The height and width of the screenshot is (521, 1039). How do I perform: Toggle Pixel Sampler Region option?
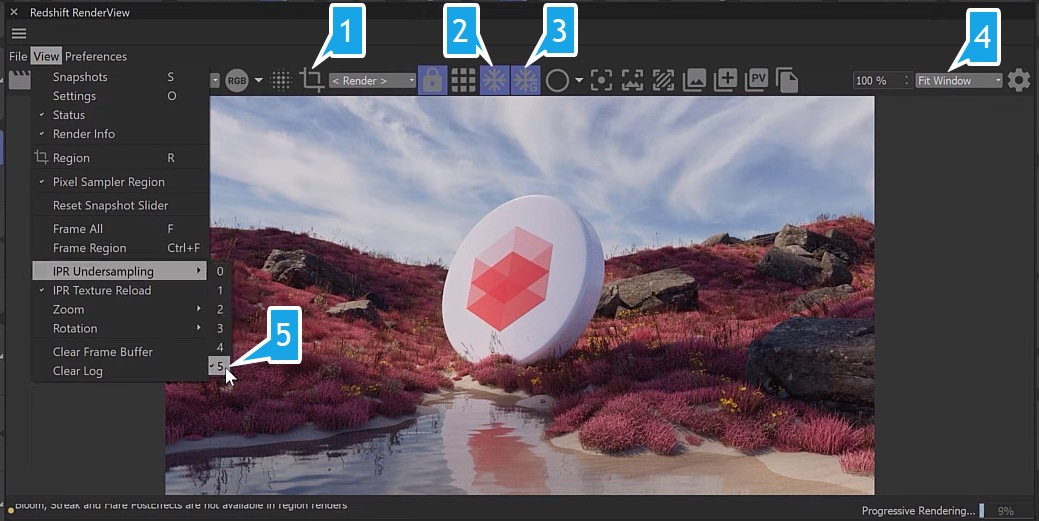point(120,182)
